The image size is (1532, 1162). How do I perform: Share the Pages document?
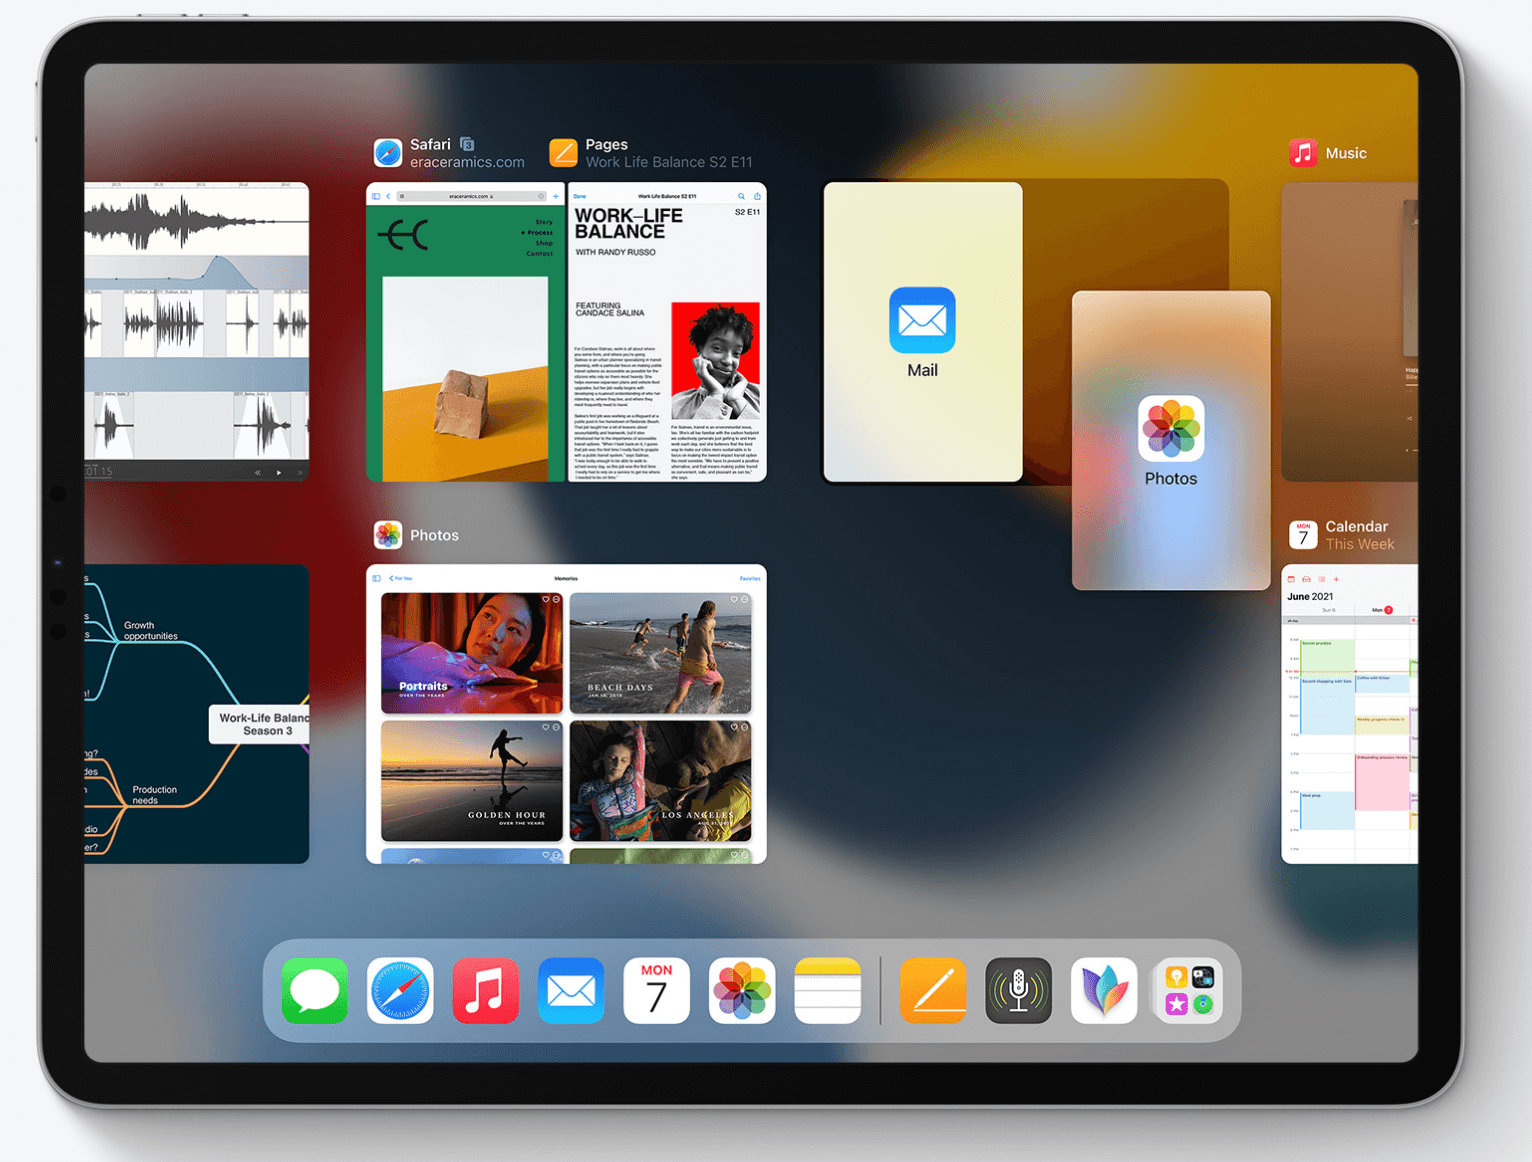757,196
